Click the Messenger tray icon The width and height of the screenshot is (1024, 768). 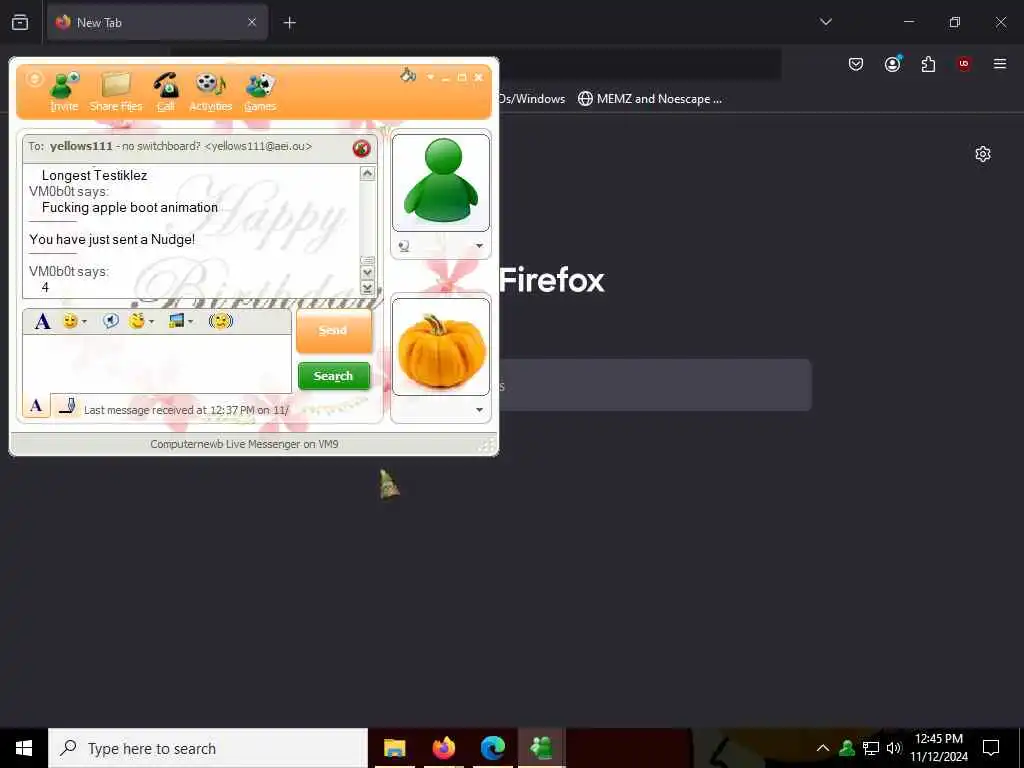pyautogui.click(x=847, y=748)
